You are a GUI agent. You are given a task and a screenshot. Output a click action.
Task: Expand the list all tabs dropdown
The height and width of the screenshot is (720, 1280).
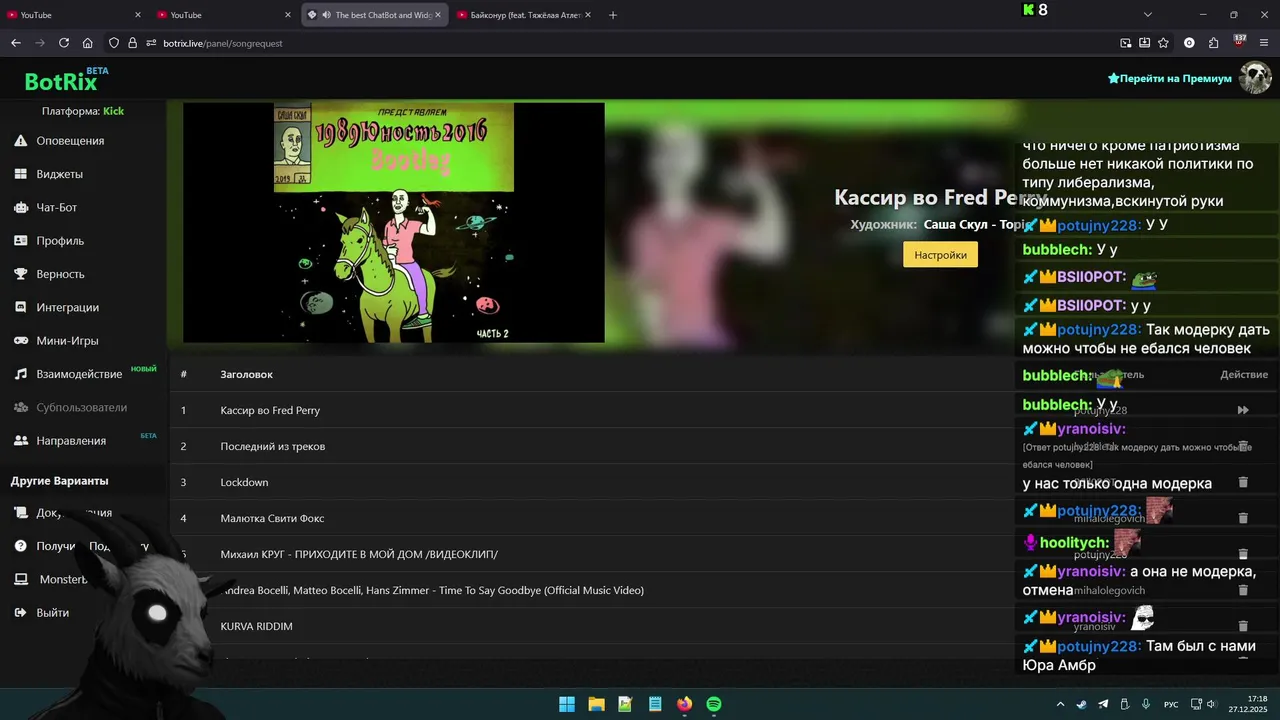(1148, 15)
